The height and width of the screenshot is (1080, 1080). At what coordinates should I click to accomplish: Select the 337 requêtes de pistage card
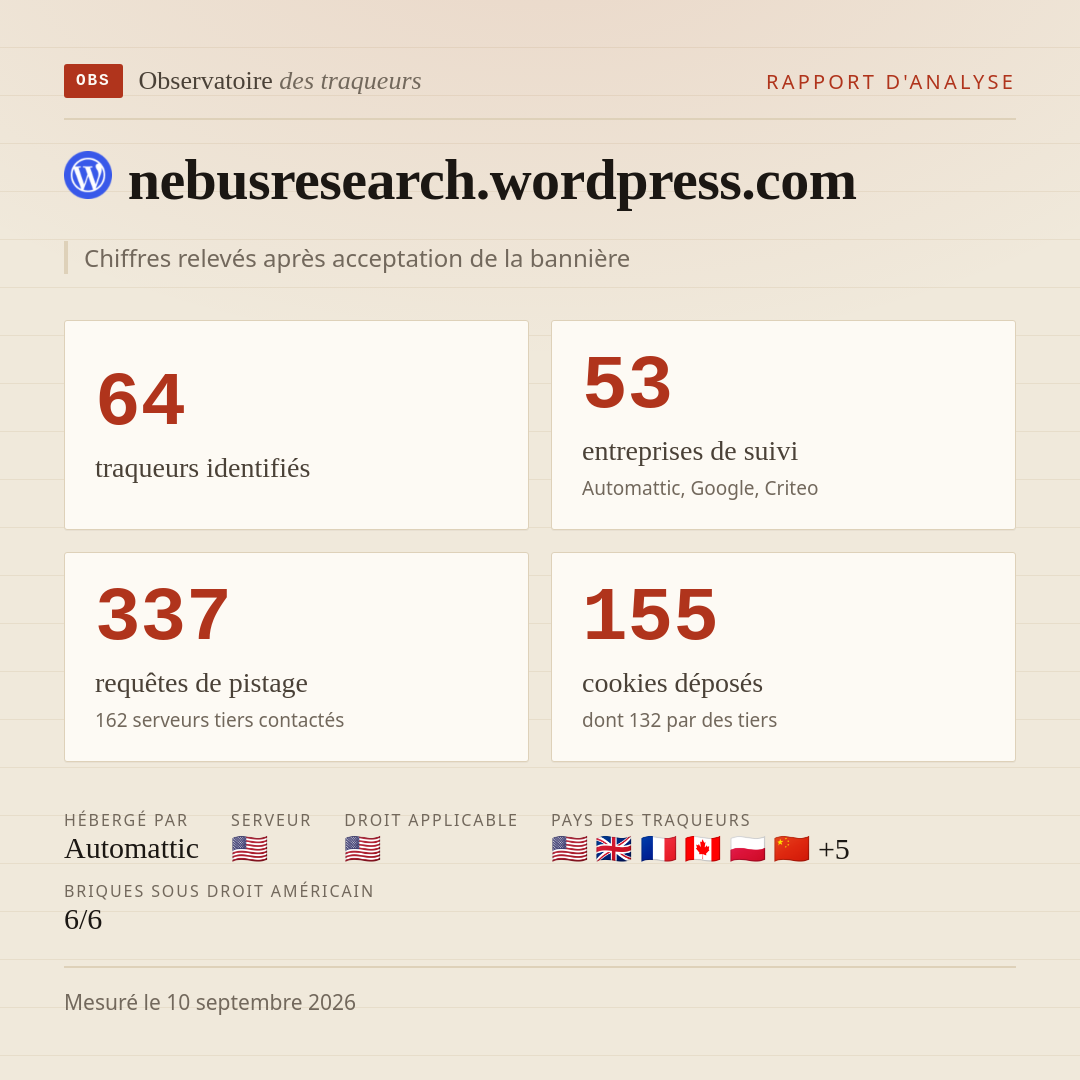296,657
